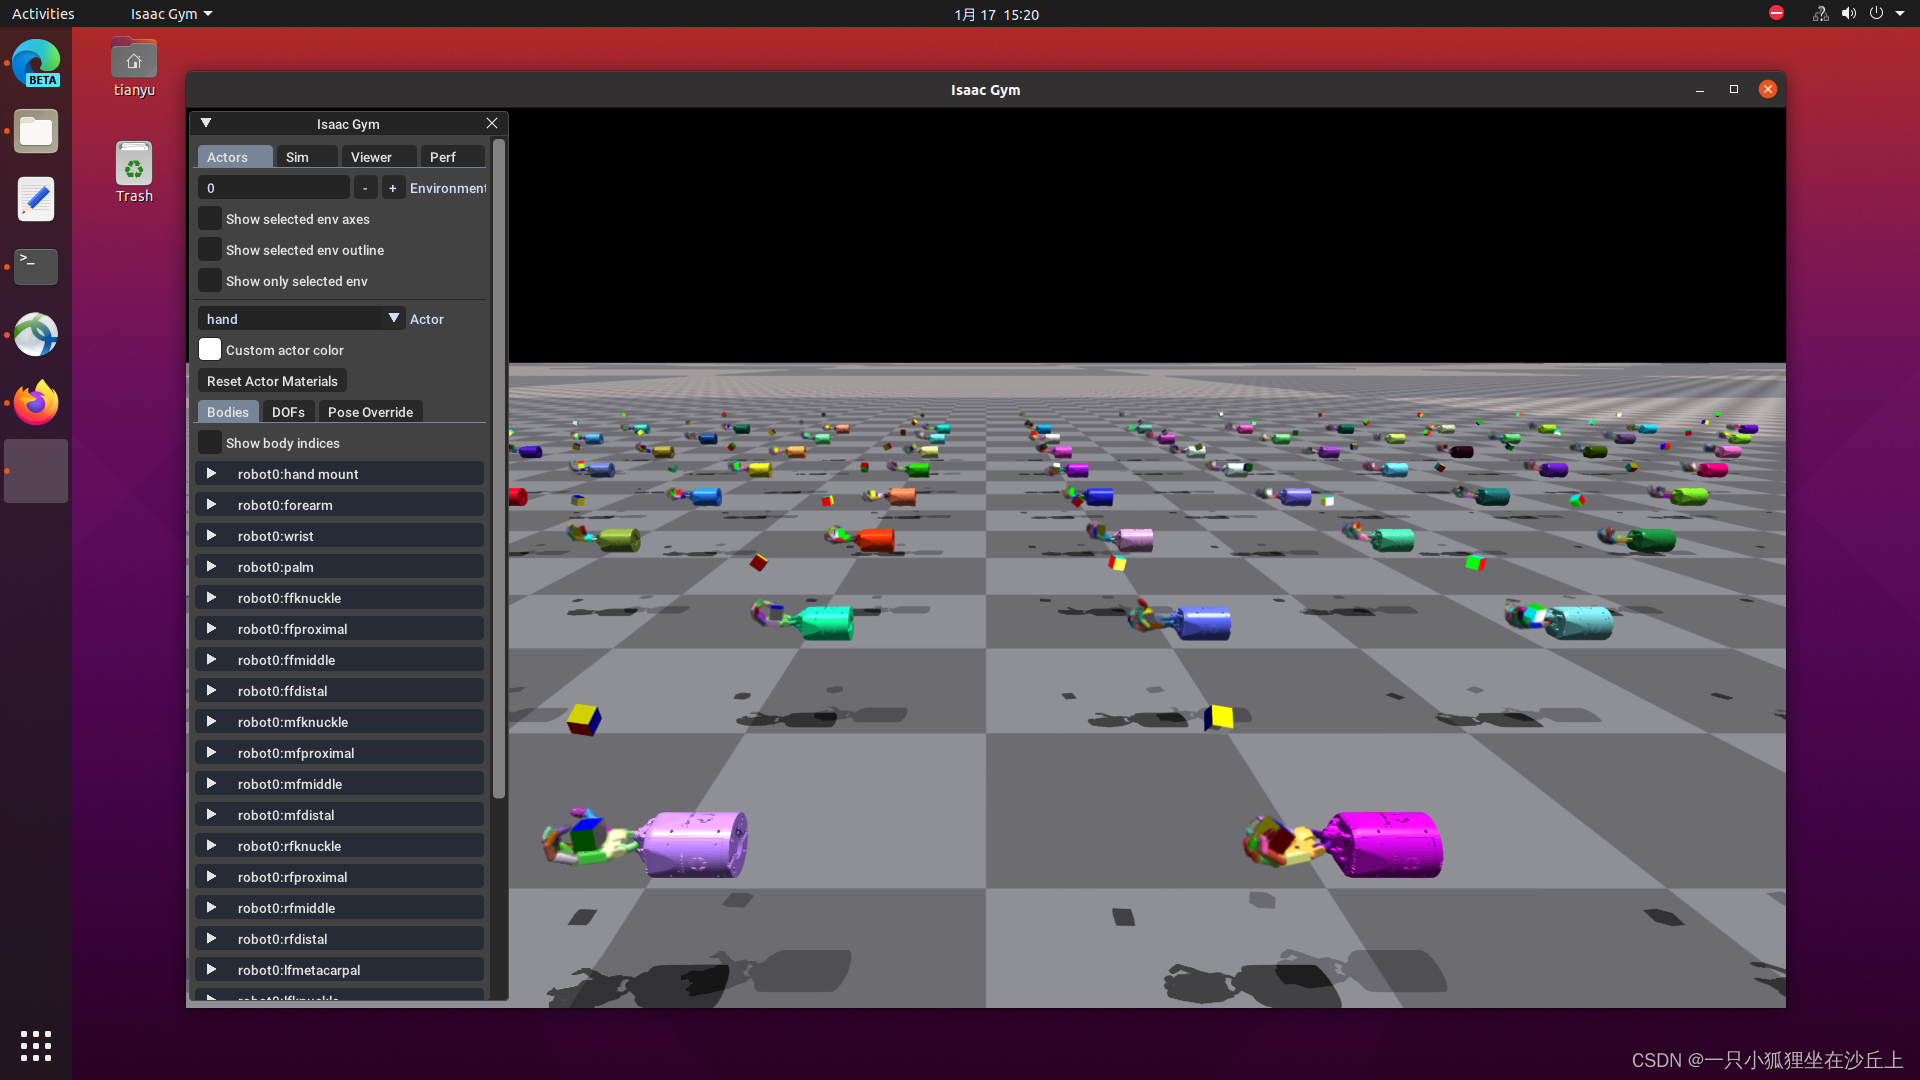Open the tianyu home folder icon
The image size is (1920, 1080).
(134, 67)
